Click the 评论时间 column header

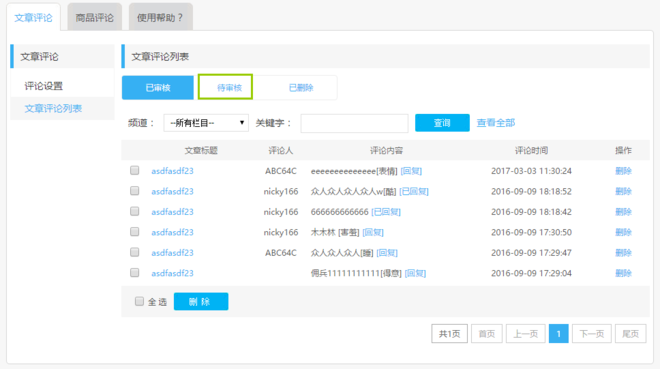point(531,150)
